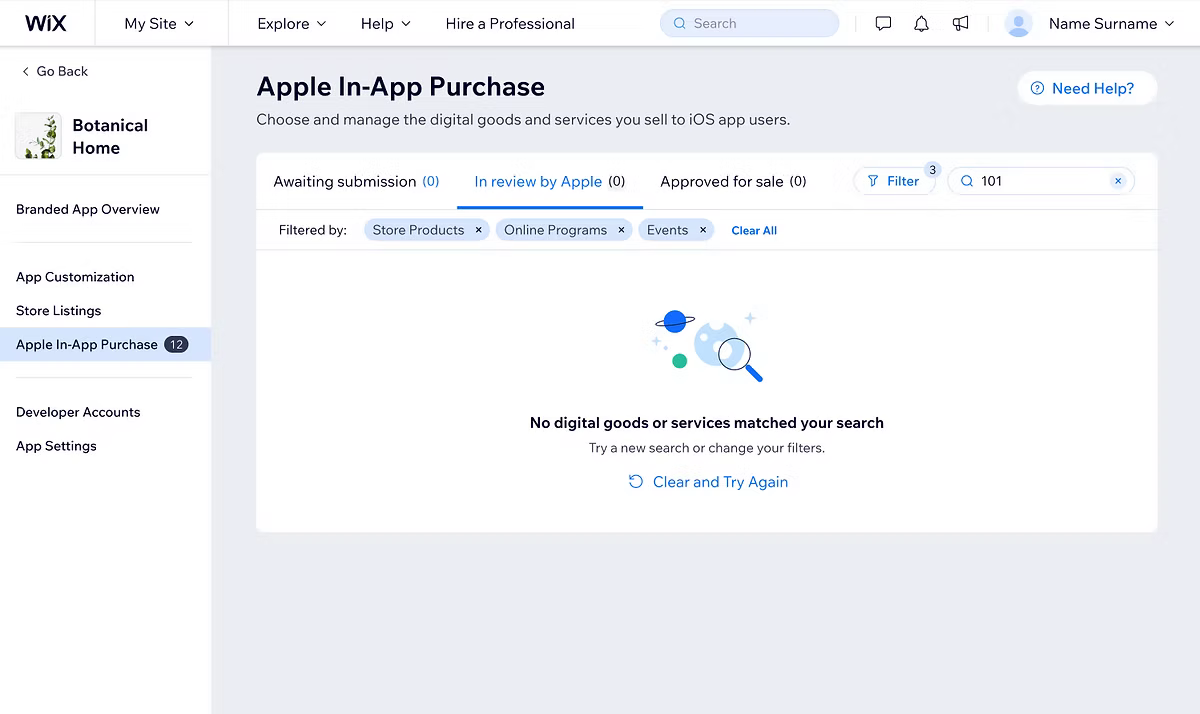This screenshot has height=714, width=1200.
Task: Go to App Customization
Action: coord(75,277)
